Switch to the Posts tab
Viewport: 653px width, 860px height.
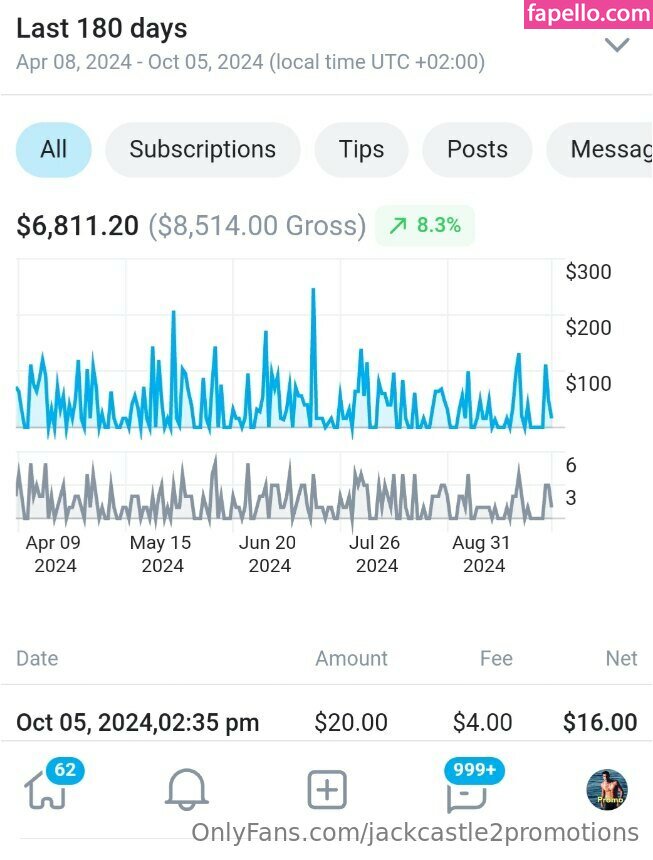(477, 150)
